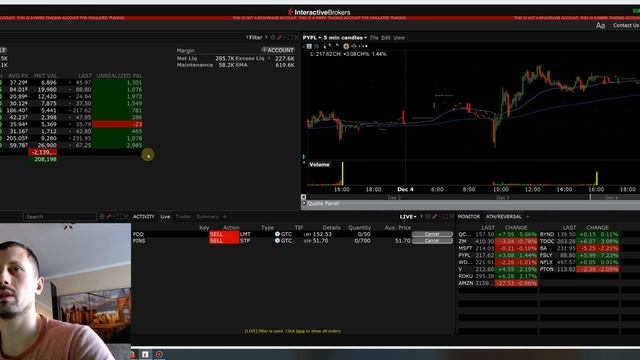
Task: Select the AMZN row in monitor watchlist
Action: (498, 283)
